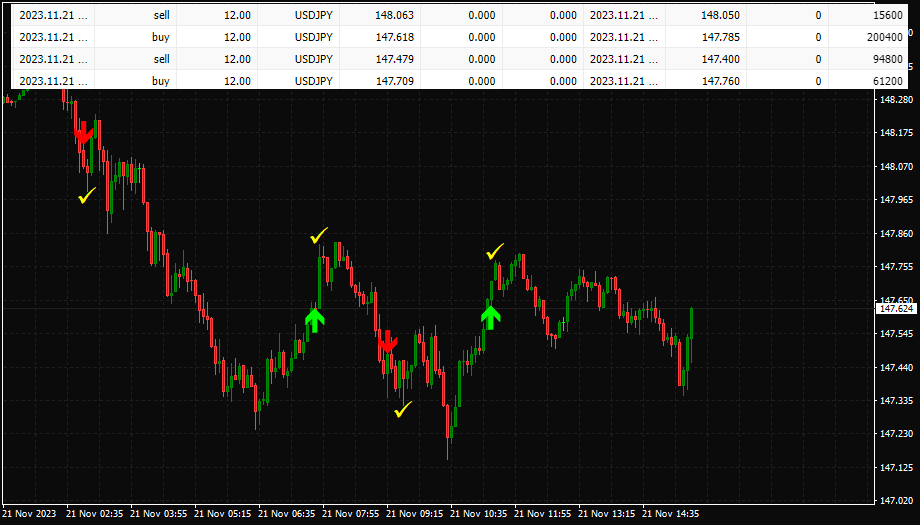Click the 12.00 volume in the 148.063 row
Viewport: 920px width, 525px height.
[x=237, y=15]
